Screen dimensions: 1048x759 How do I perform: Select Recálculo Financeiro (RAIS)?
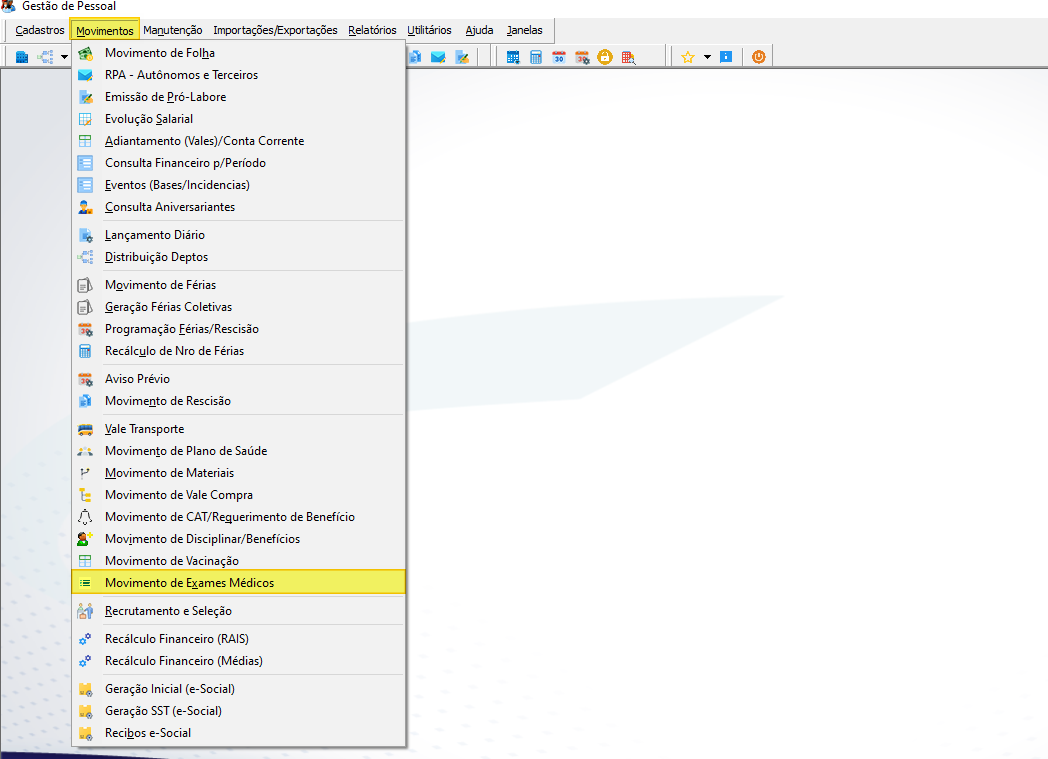click(238, 639)
